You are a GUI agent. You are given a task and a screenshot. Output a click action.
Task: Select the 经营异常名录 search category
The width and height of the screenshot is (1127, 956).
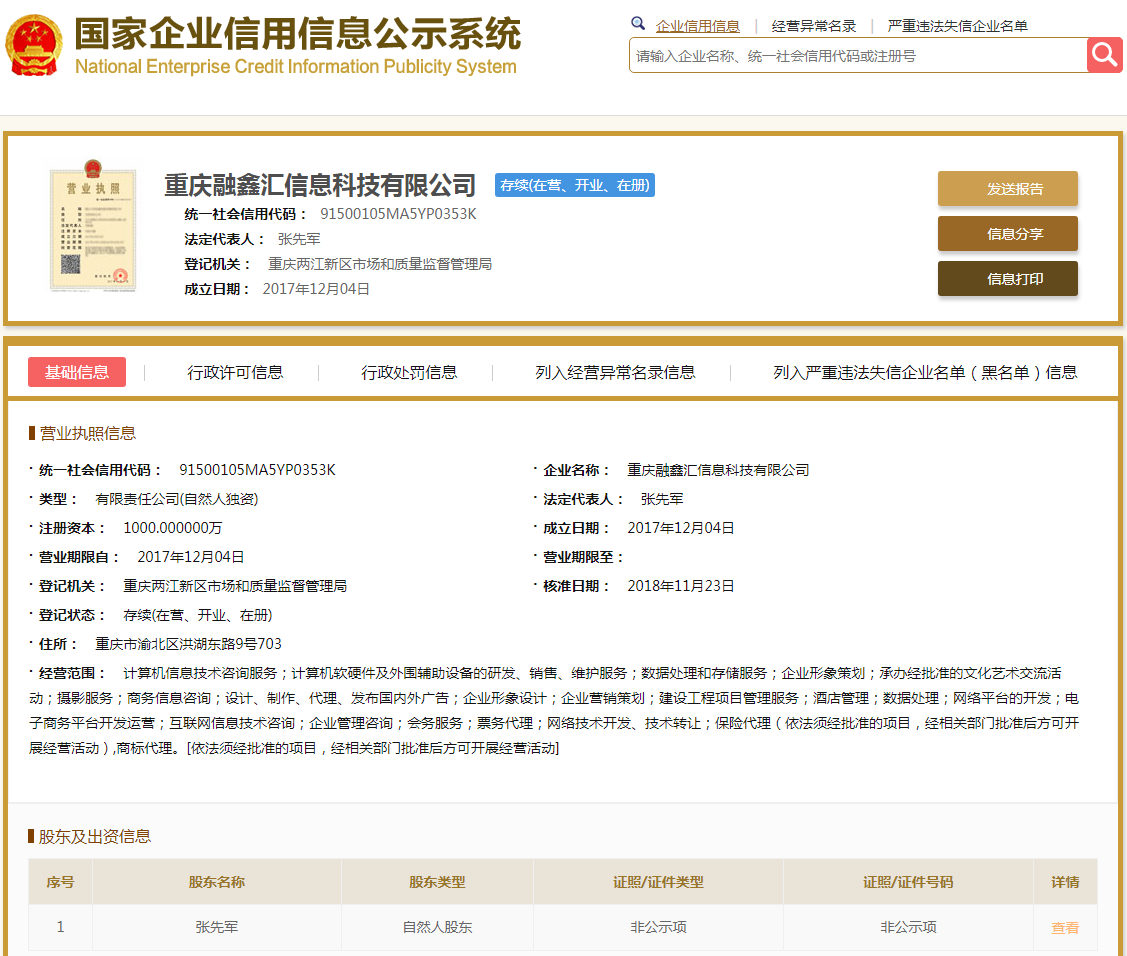click(x=813, y=26)
